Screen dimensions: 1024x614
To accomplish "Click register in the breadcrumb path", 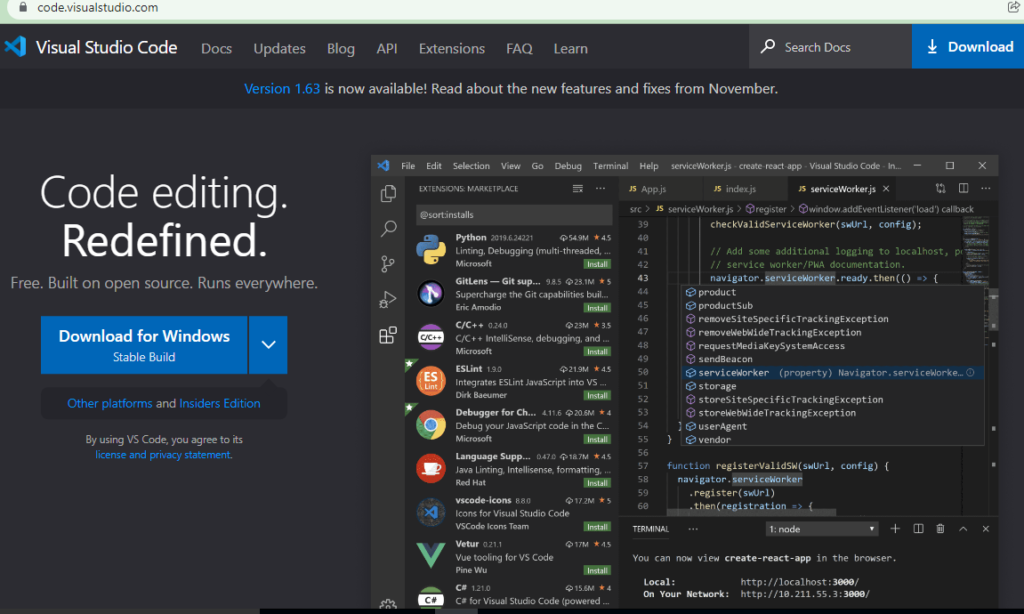I will 771,209.
